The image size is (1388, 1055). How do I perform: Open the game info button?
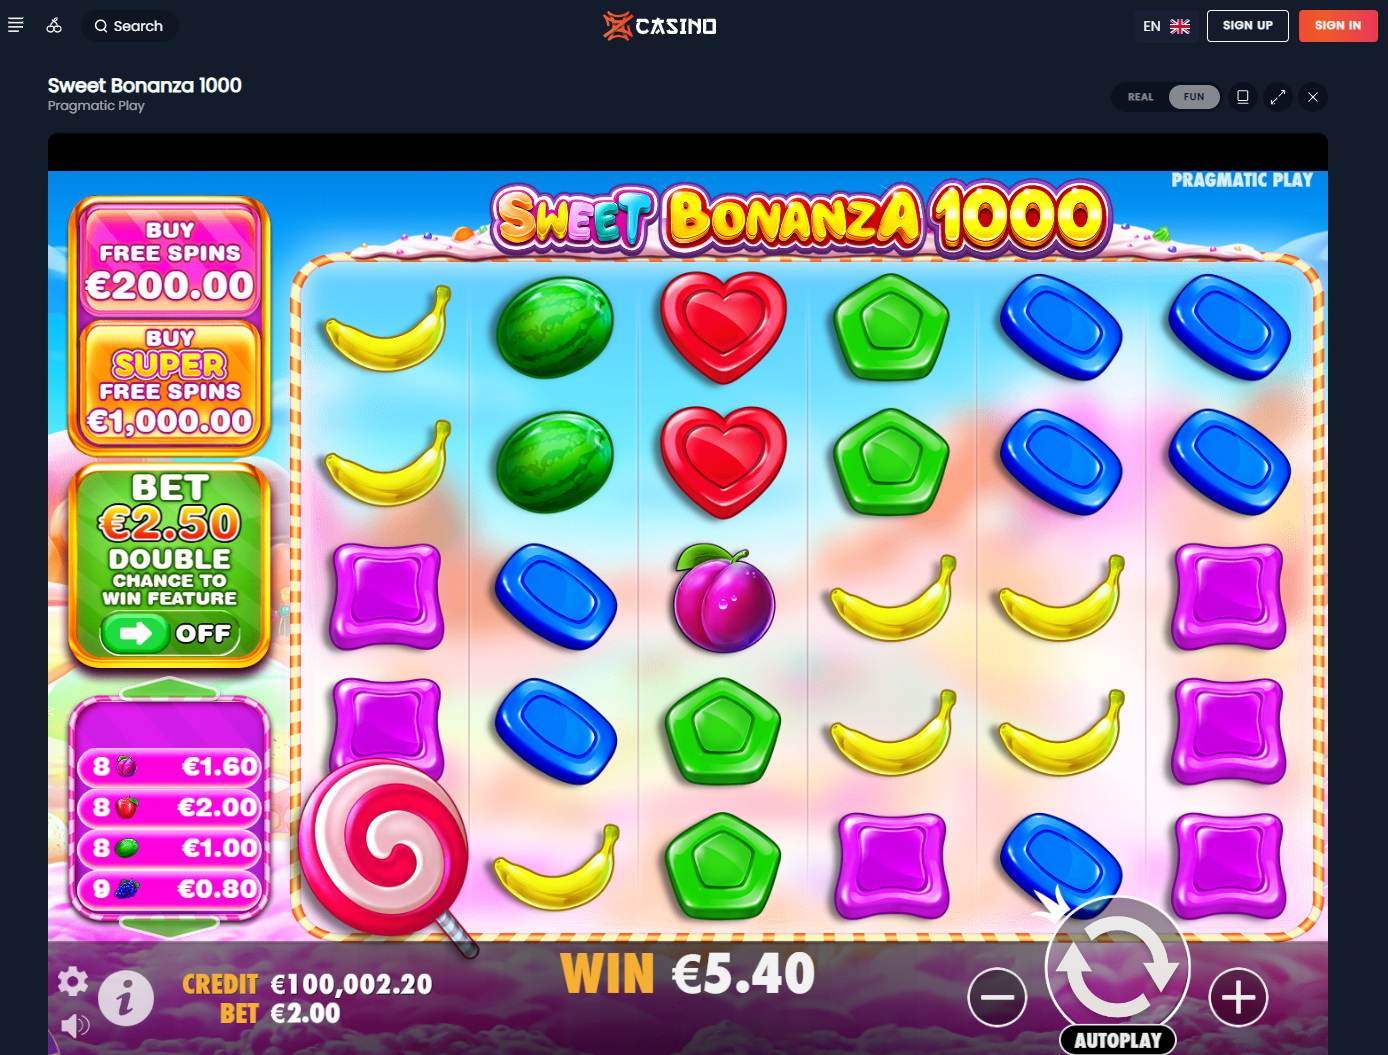(126, 998)
